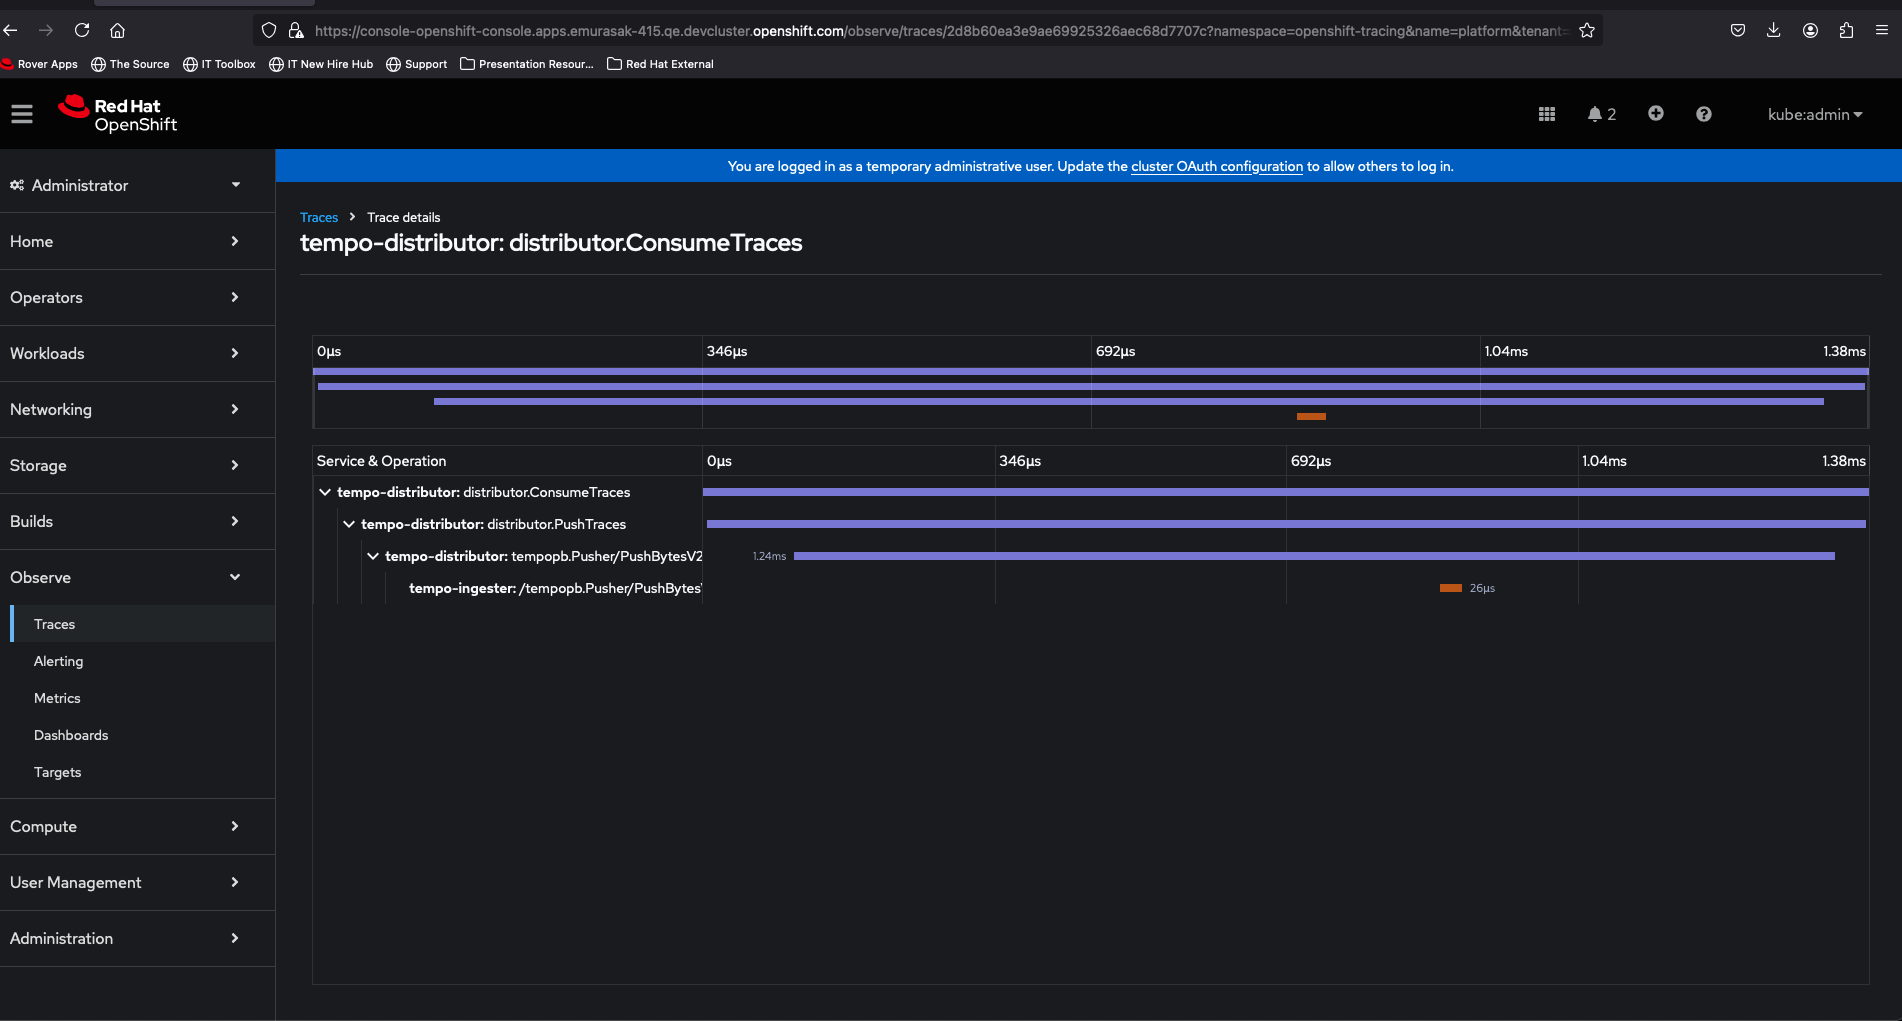Open the browser application menu

[x=1882, y=30]
